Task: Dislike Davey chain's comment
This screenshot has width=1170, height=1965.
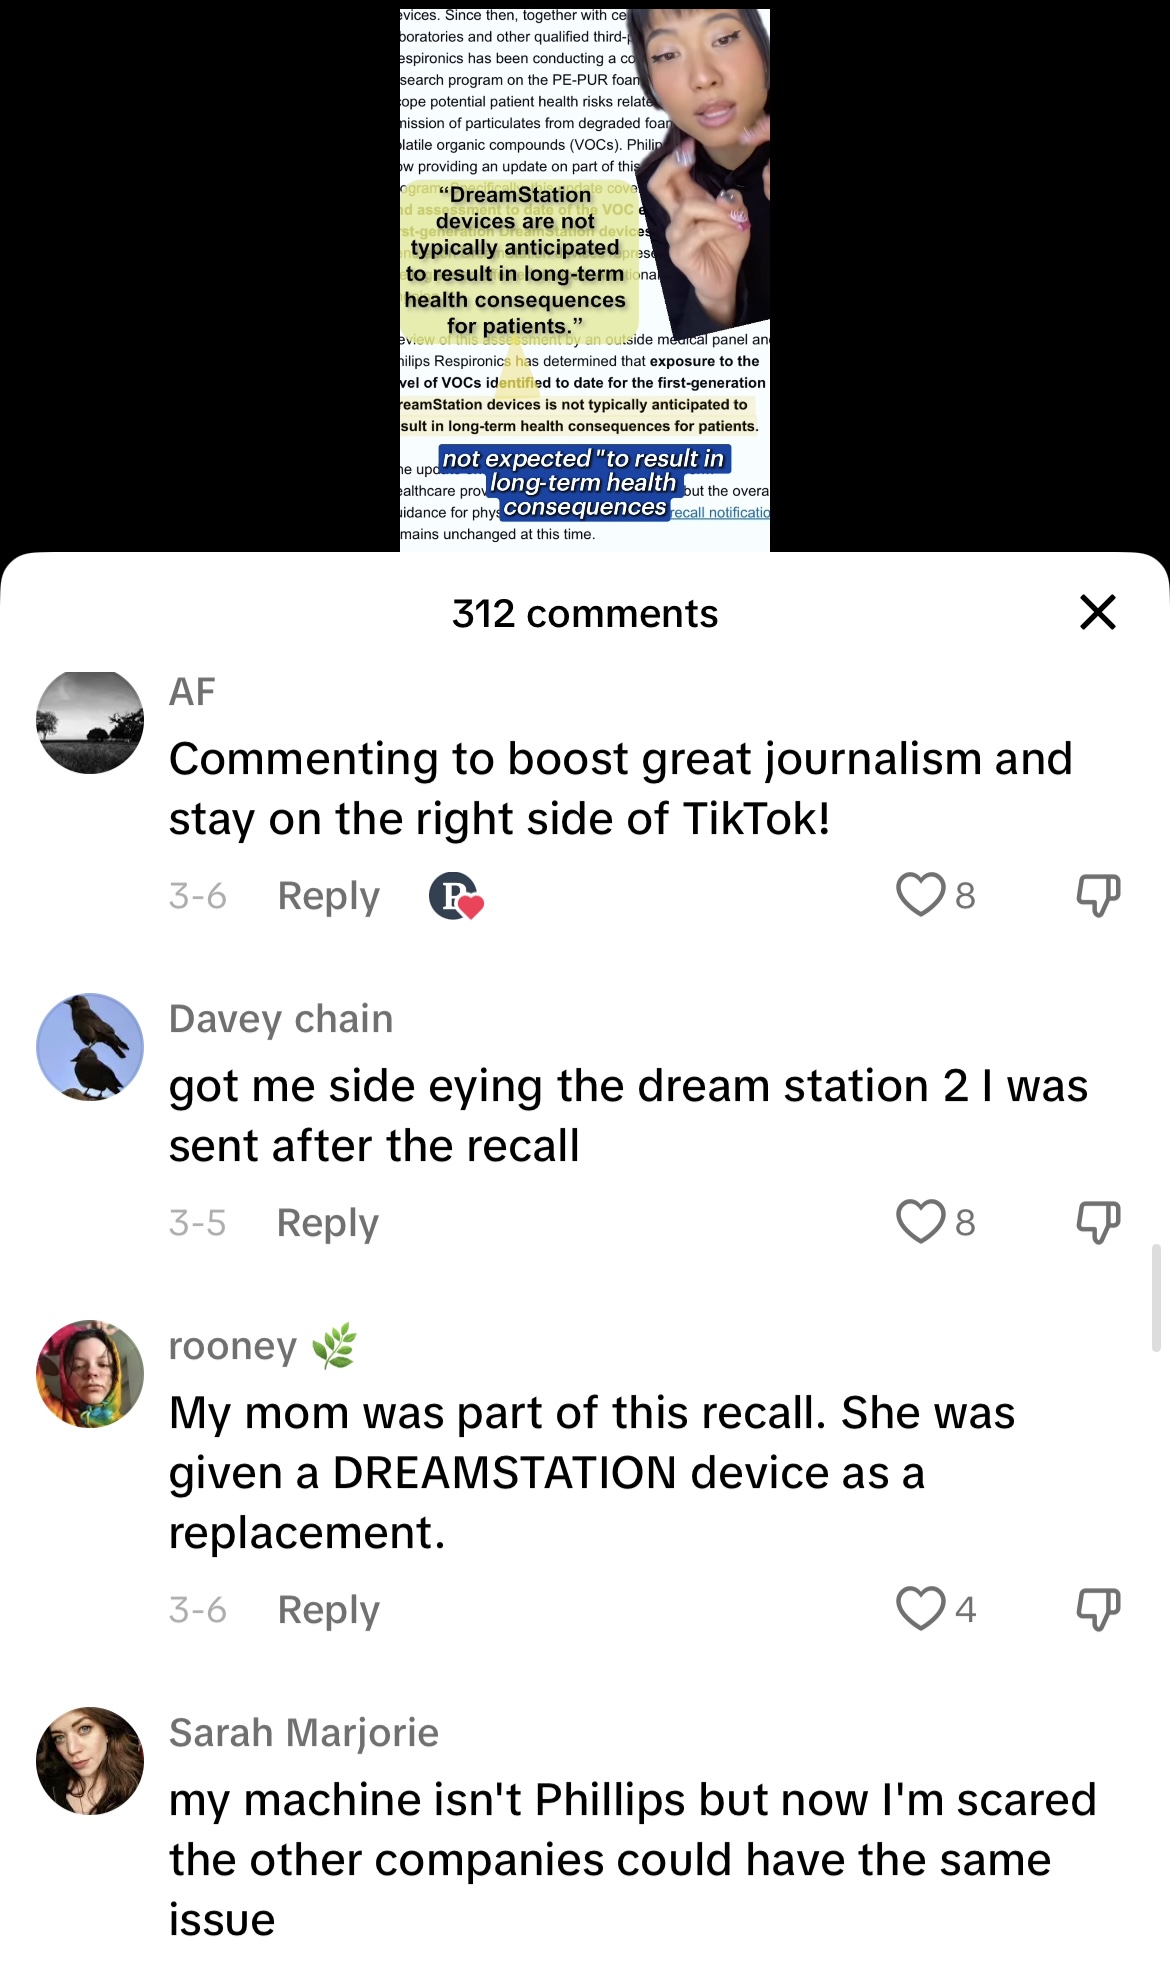Action: [1098, 1223]
